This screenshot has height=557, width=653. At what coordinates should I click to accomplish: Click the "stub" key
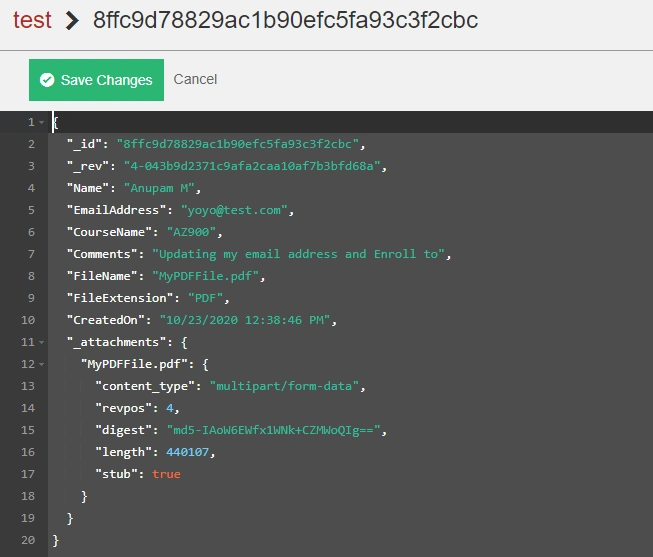[116, 475]
